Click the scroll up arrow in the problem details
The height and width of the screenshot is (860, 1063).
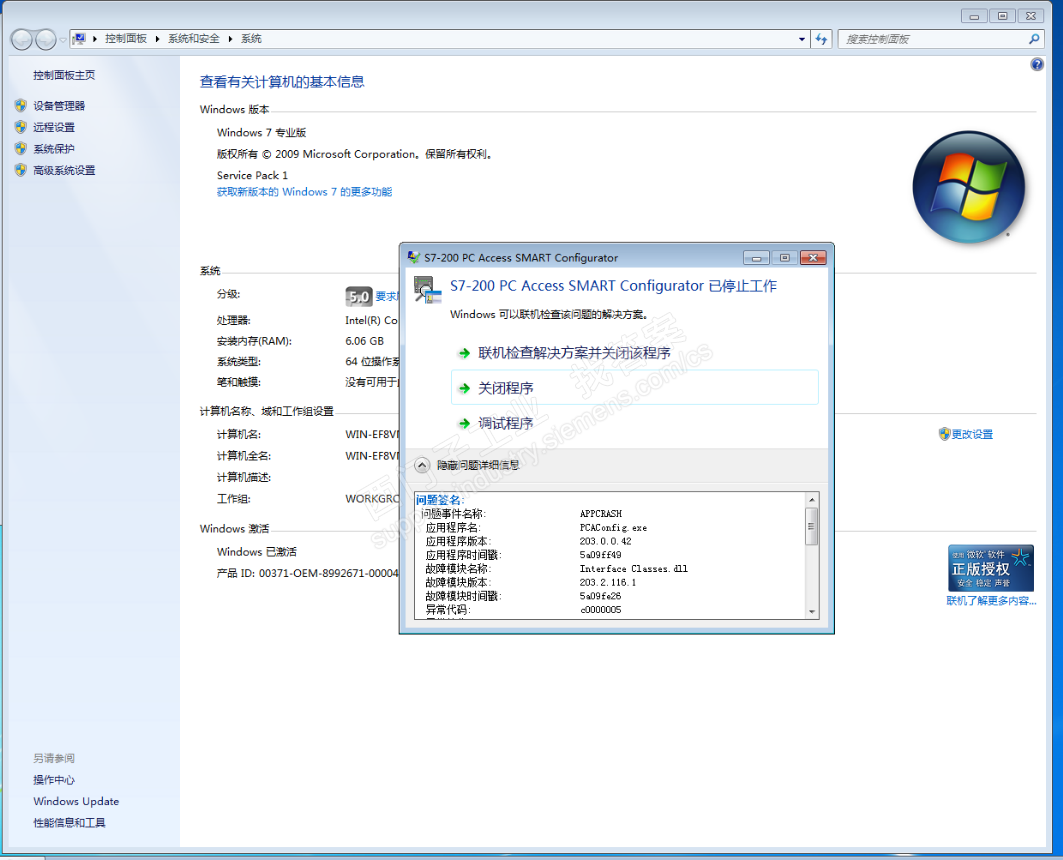click(x=811, y=500)
